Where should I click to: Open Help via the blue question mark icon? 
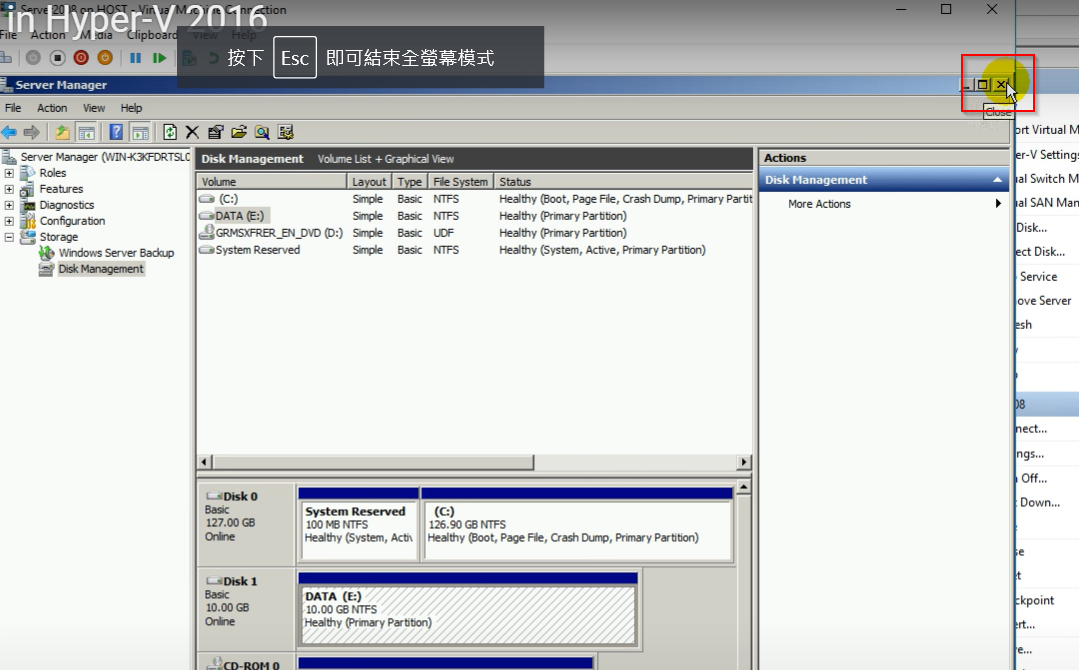pos(116,132)
